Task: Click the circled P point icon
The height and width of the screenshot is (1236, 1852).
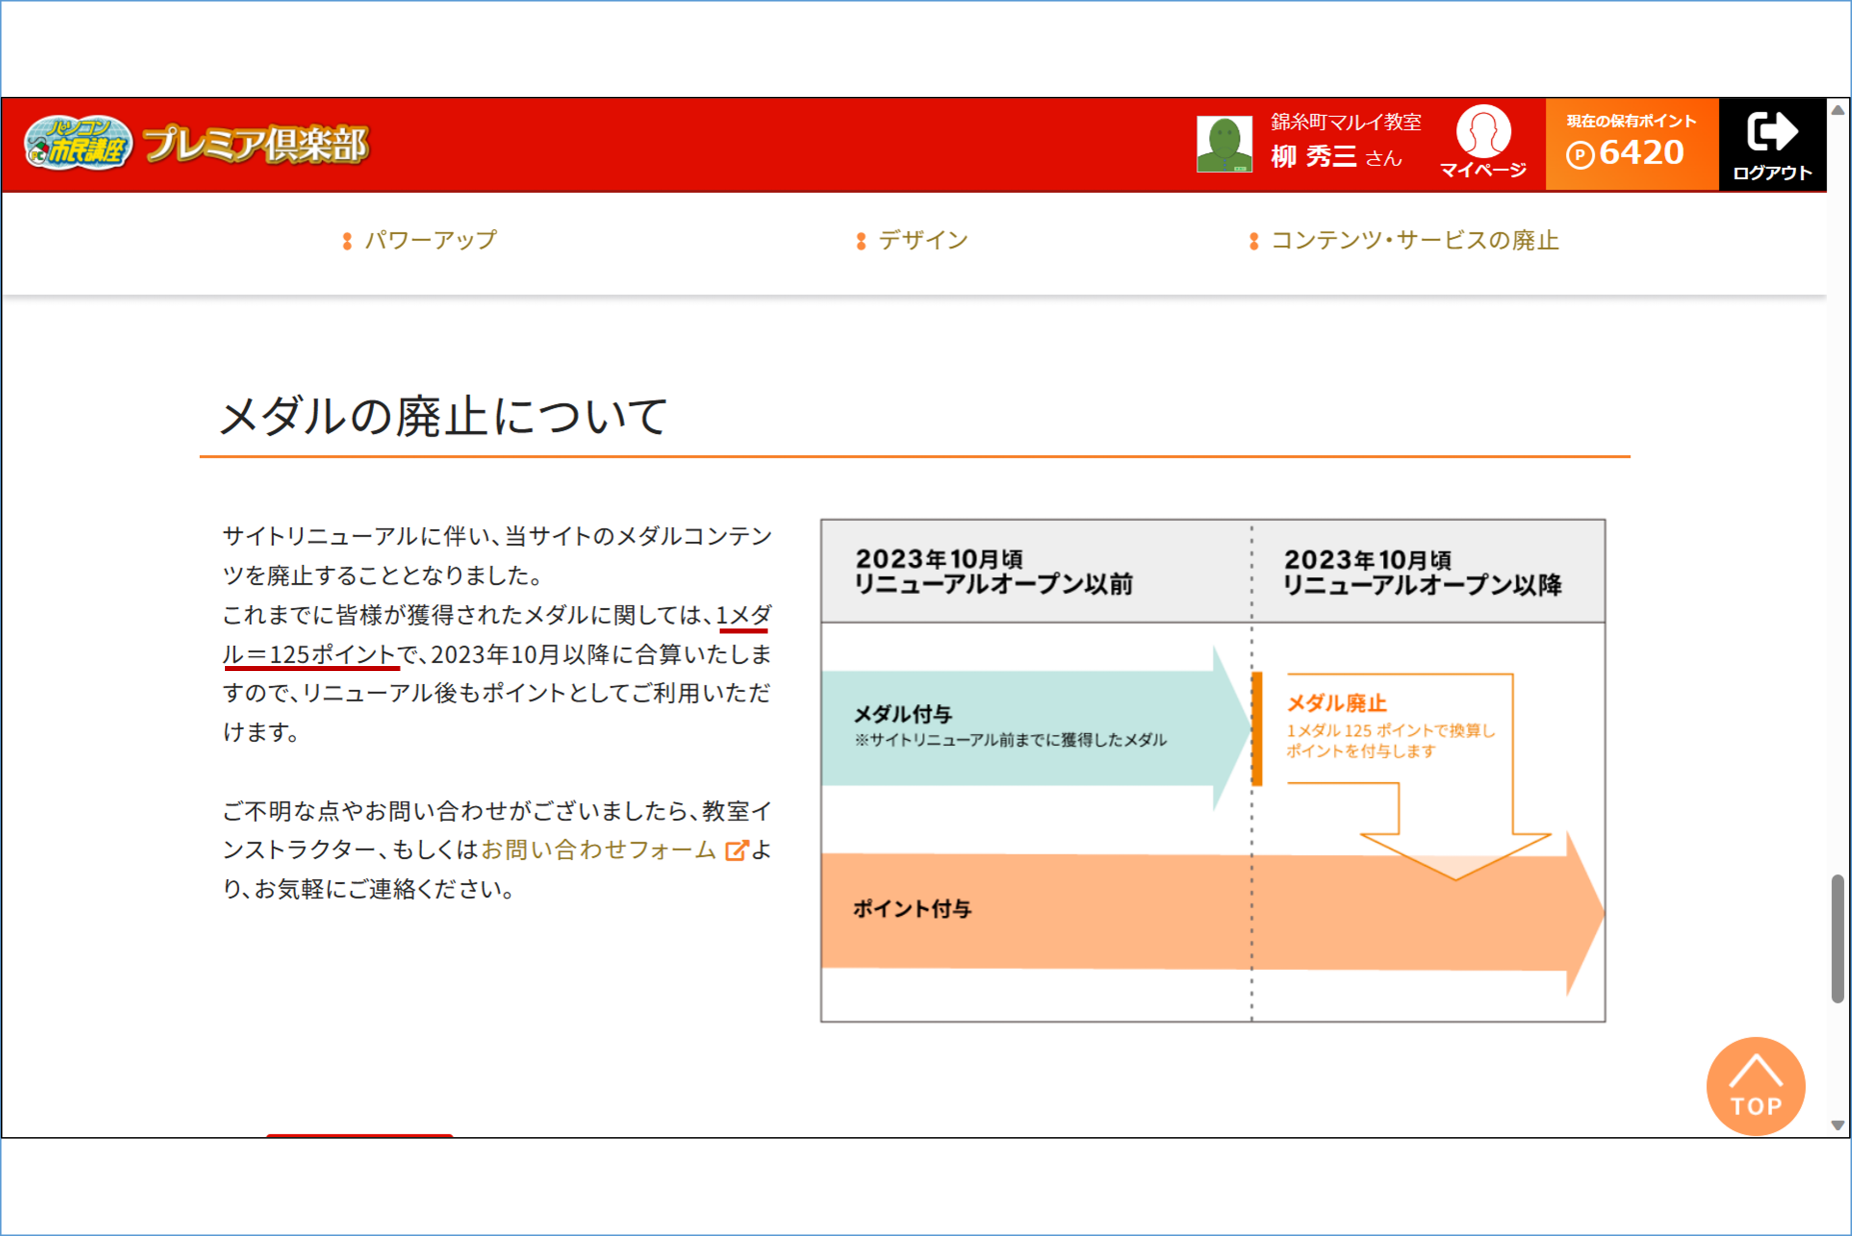Action: pyautogui.click(x=1580, y=155)
